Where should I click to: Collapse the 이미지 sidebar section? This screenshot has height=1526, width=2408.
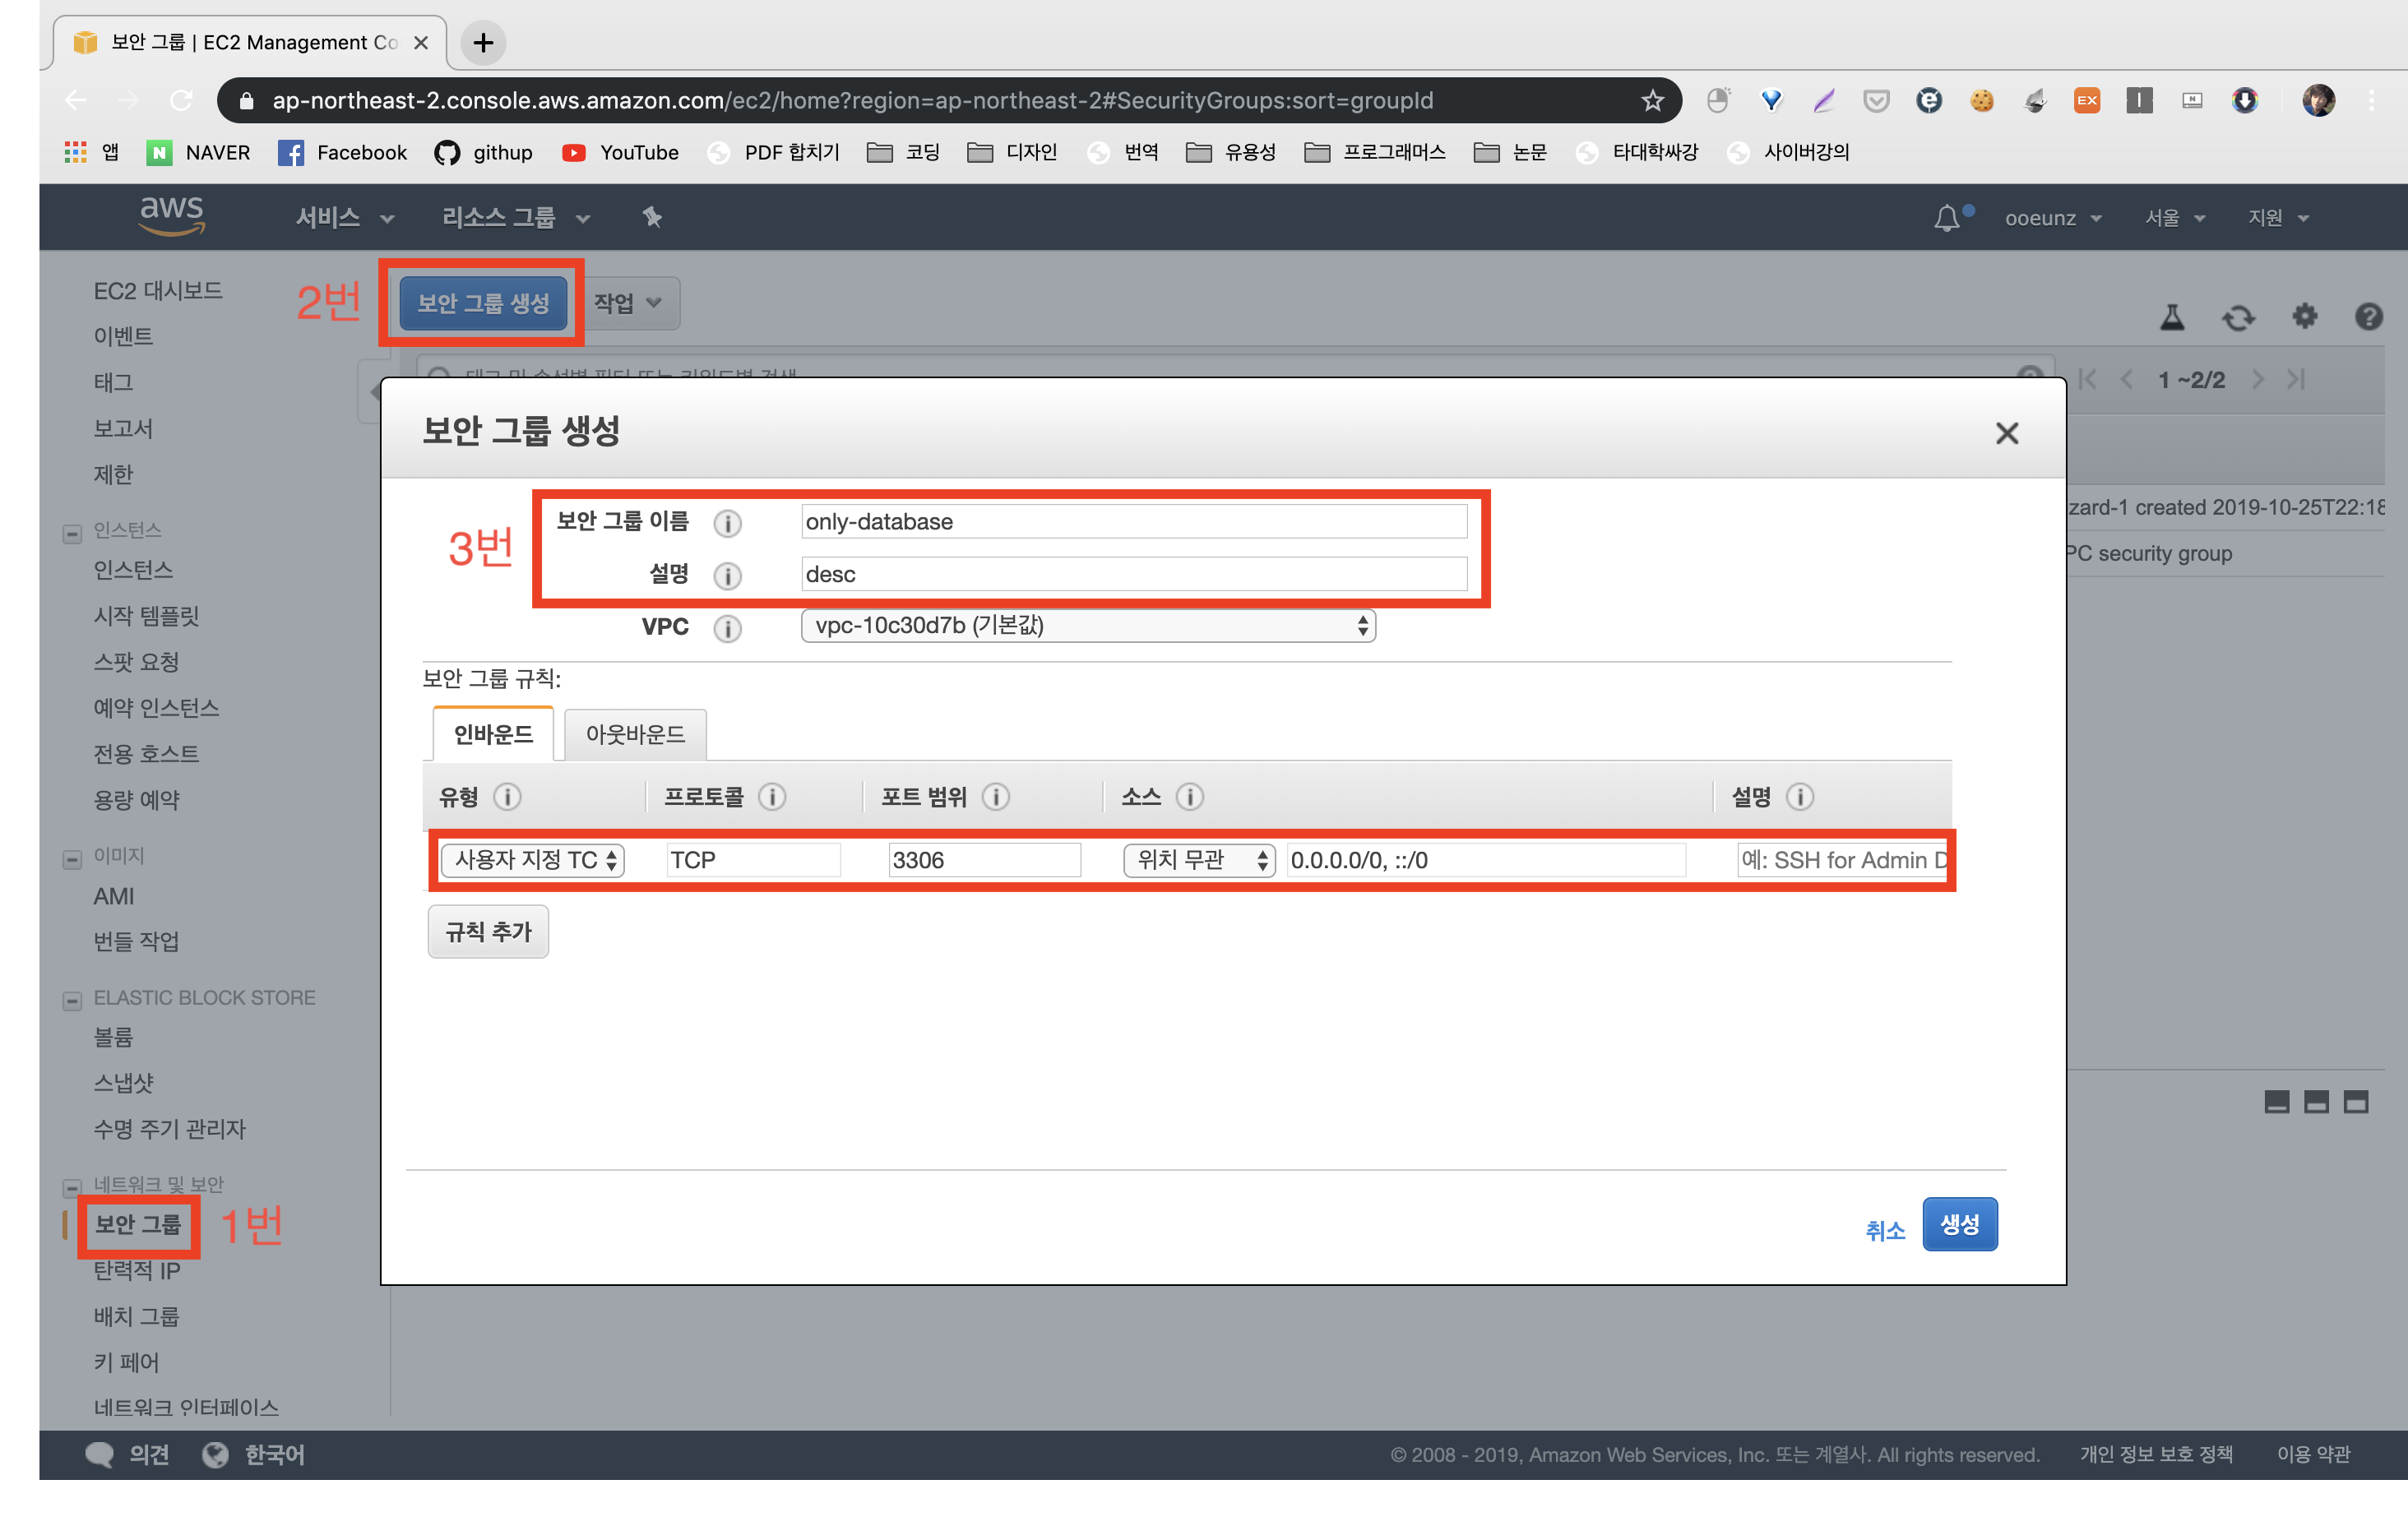[x=72, y=859]
